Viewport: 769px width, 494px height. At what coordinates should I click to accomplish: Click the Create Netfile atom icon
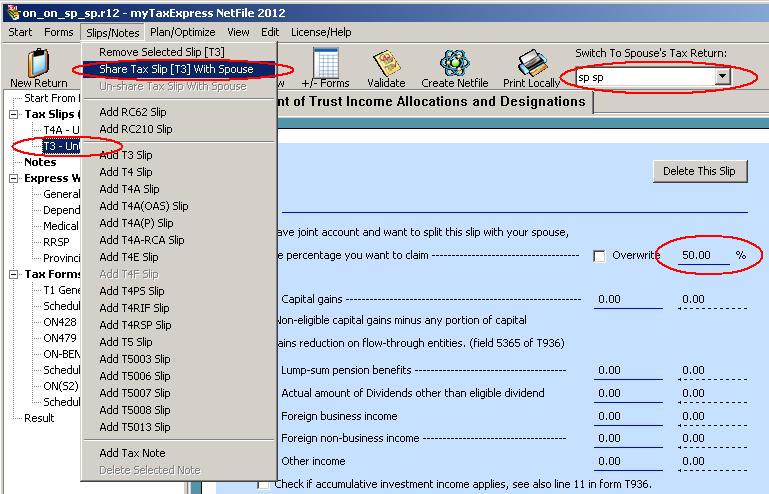coord(455,62)
